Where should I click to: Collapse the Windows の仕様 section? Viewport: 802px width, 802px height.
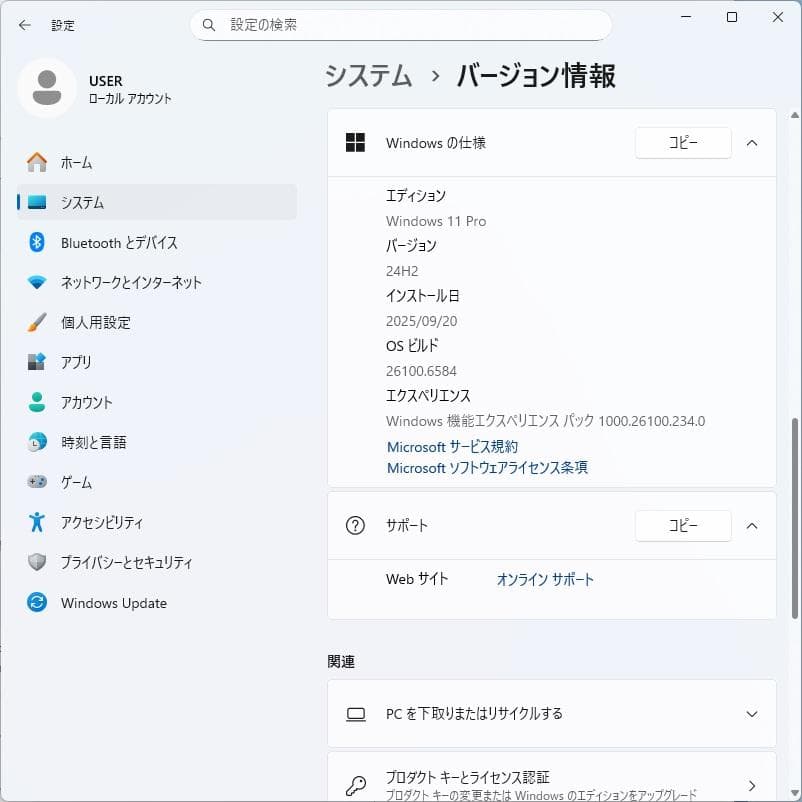[752, 142]
